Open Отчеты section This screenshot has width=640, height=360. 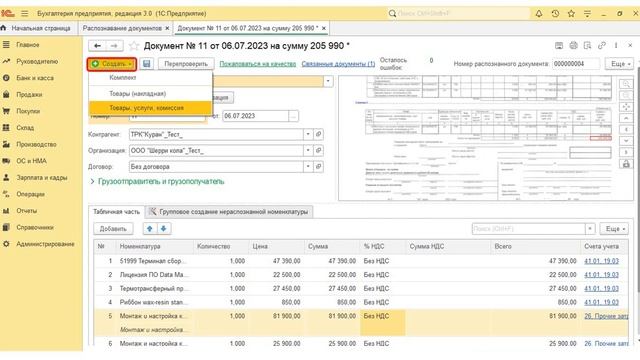click(27, 211)
